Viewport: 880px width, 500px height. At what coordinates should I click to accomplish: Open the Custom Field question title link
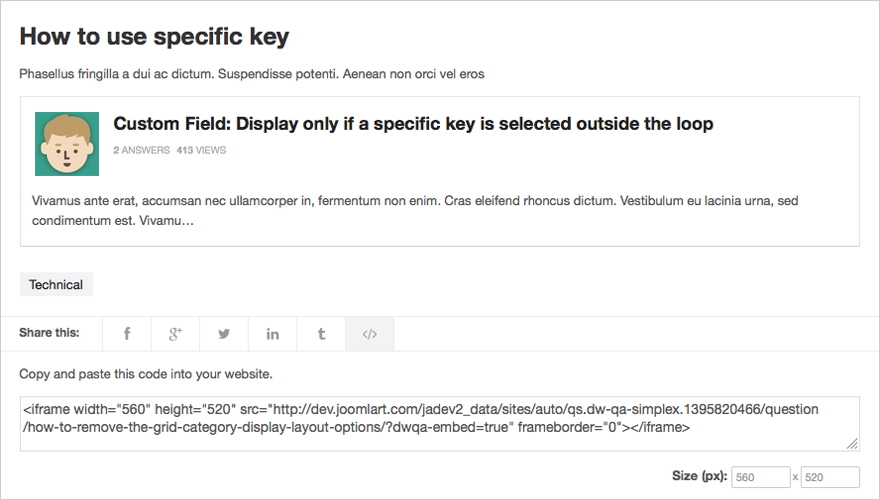click(x=413, y=123)
